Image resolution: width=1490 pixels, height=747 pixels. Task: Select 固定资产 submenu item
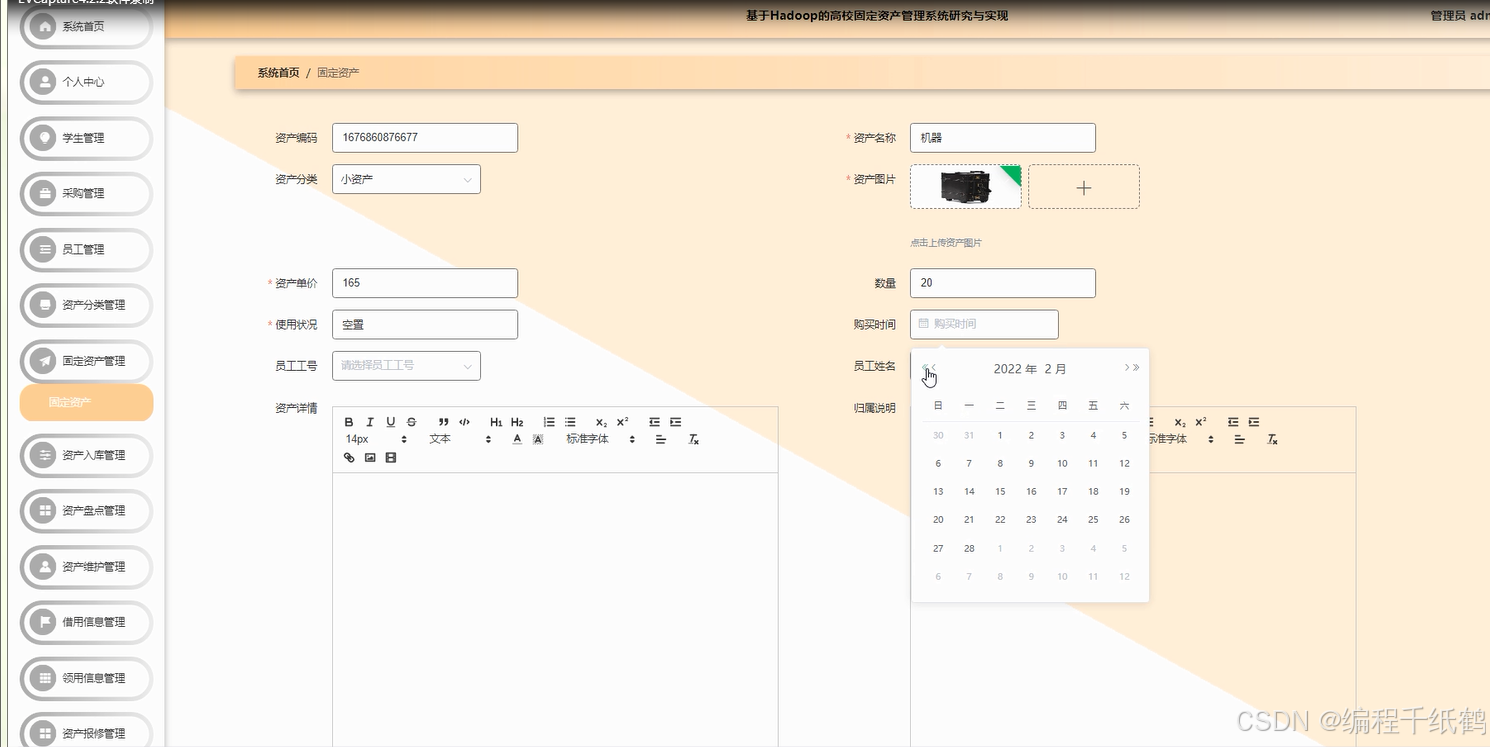86,402
